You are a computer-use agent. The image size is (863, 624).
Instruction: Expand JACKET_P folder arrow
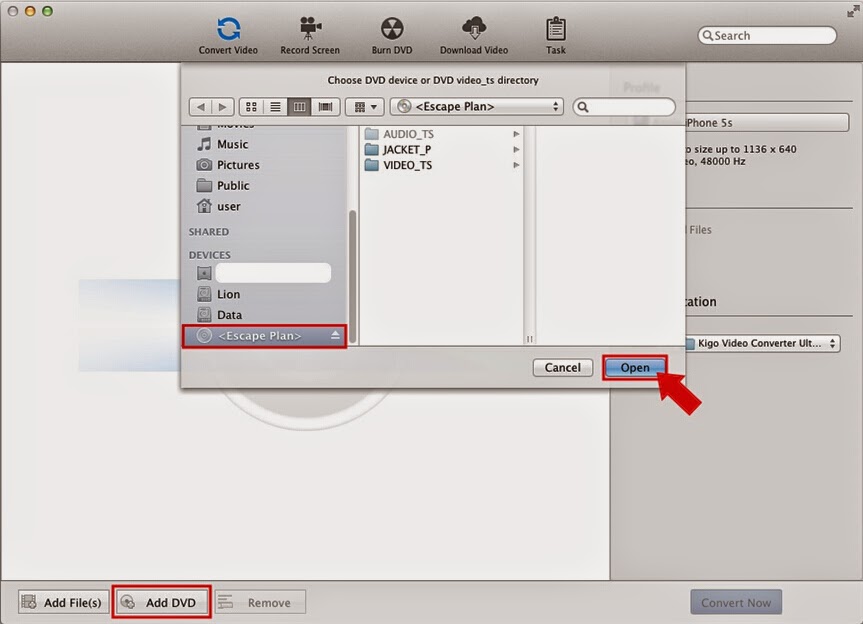(x=516, y=150)
